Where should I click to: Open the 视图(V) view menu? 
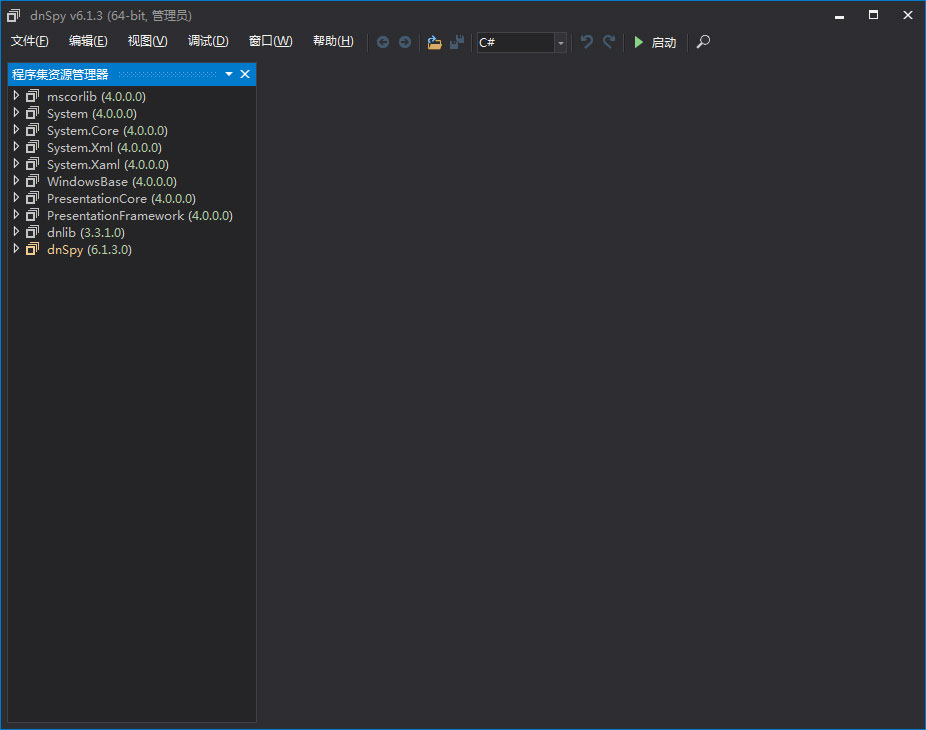(x=146, y=41)
